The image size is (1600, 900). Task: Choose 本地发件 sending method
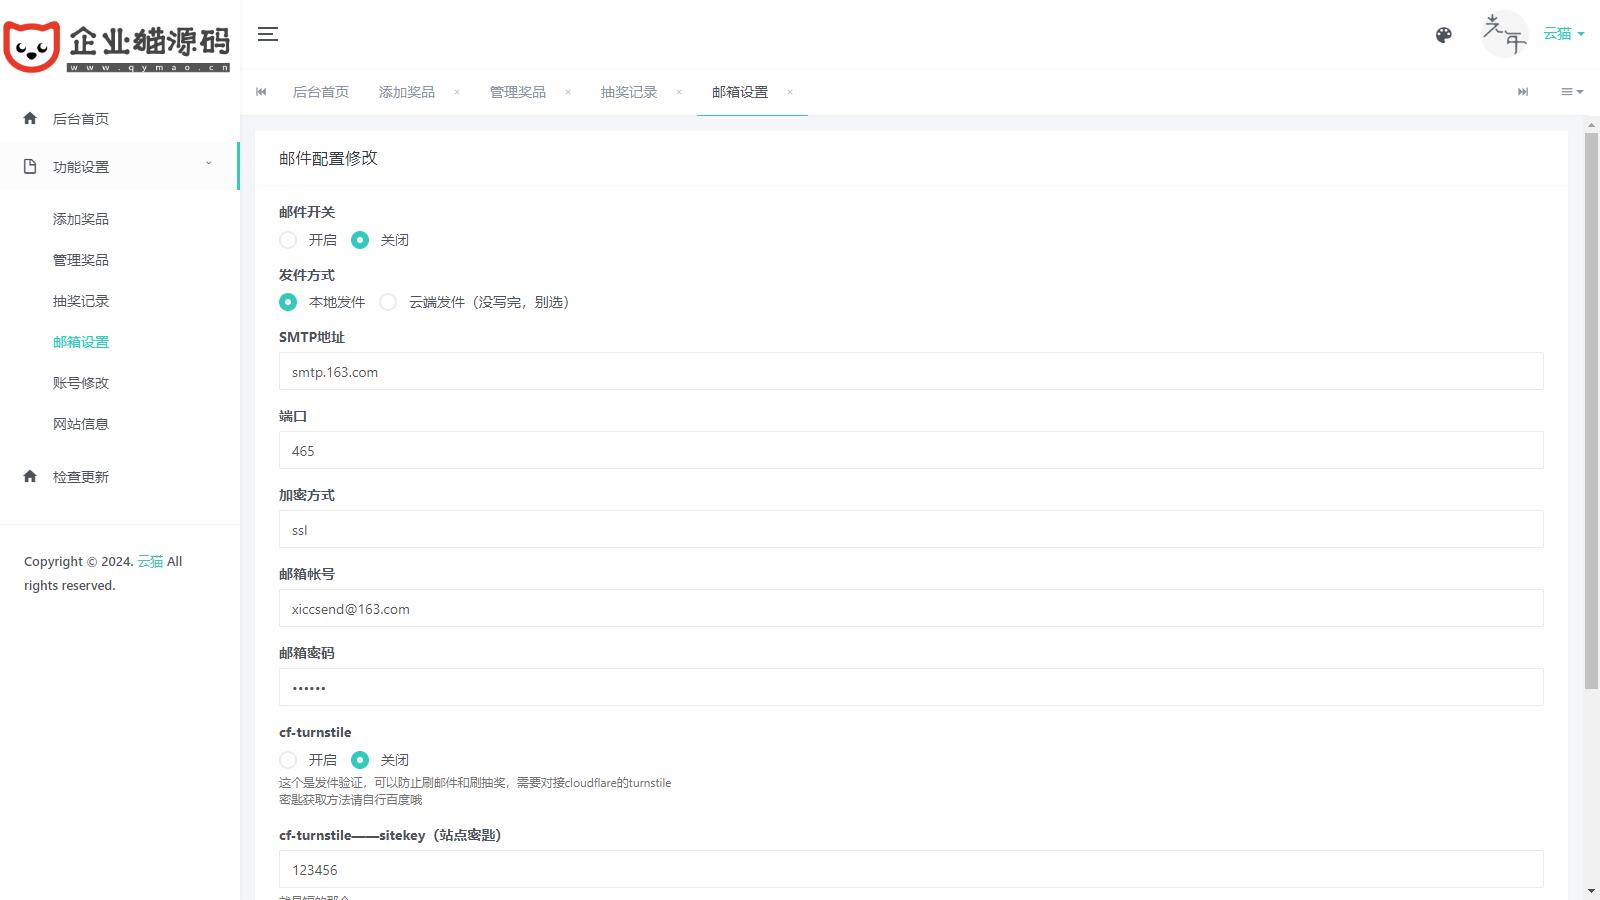288,302
